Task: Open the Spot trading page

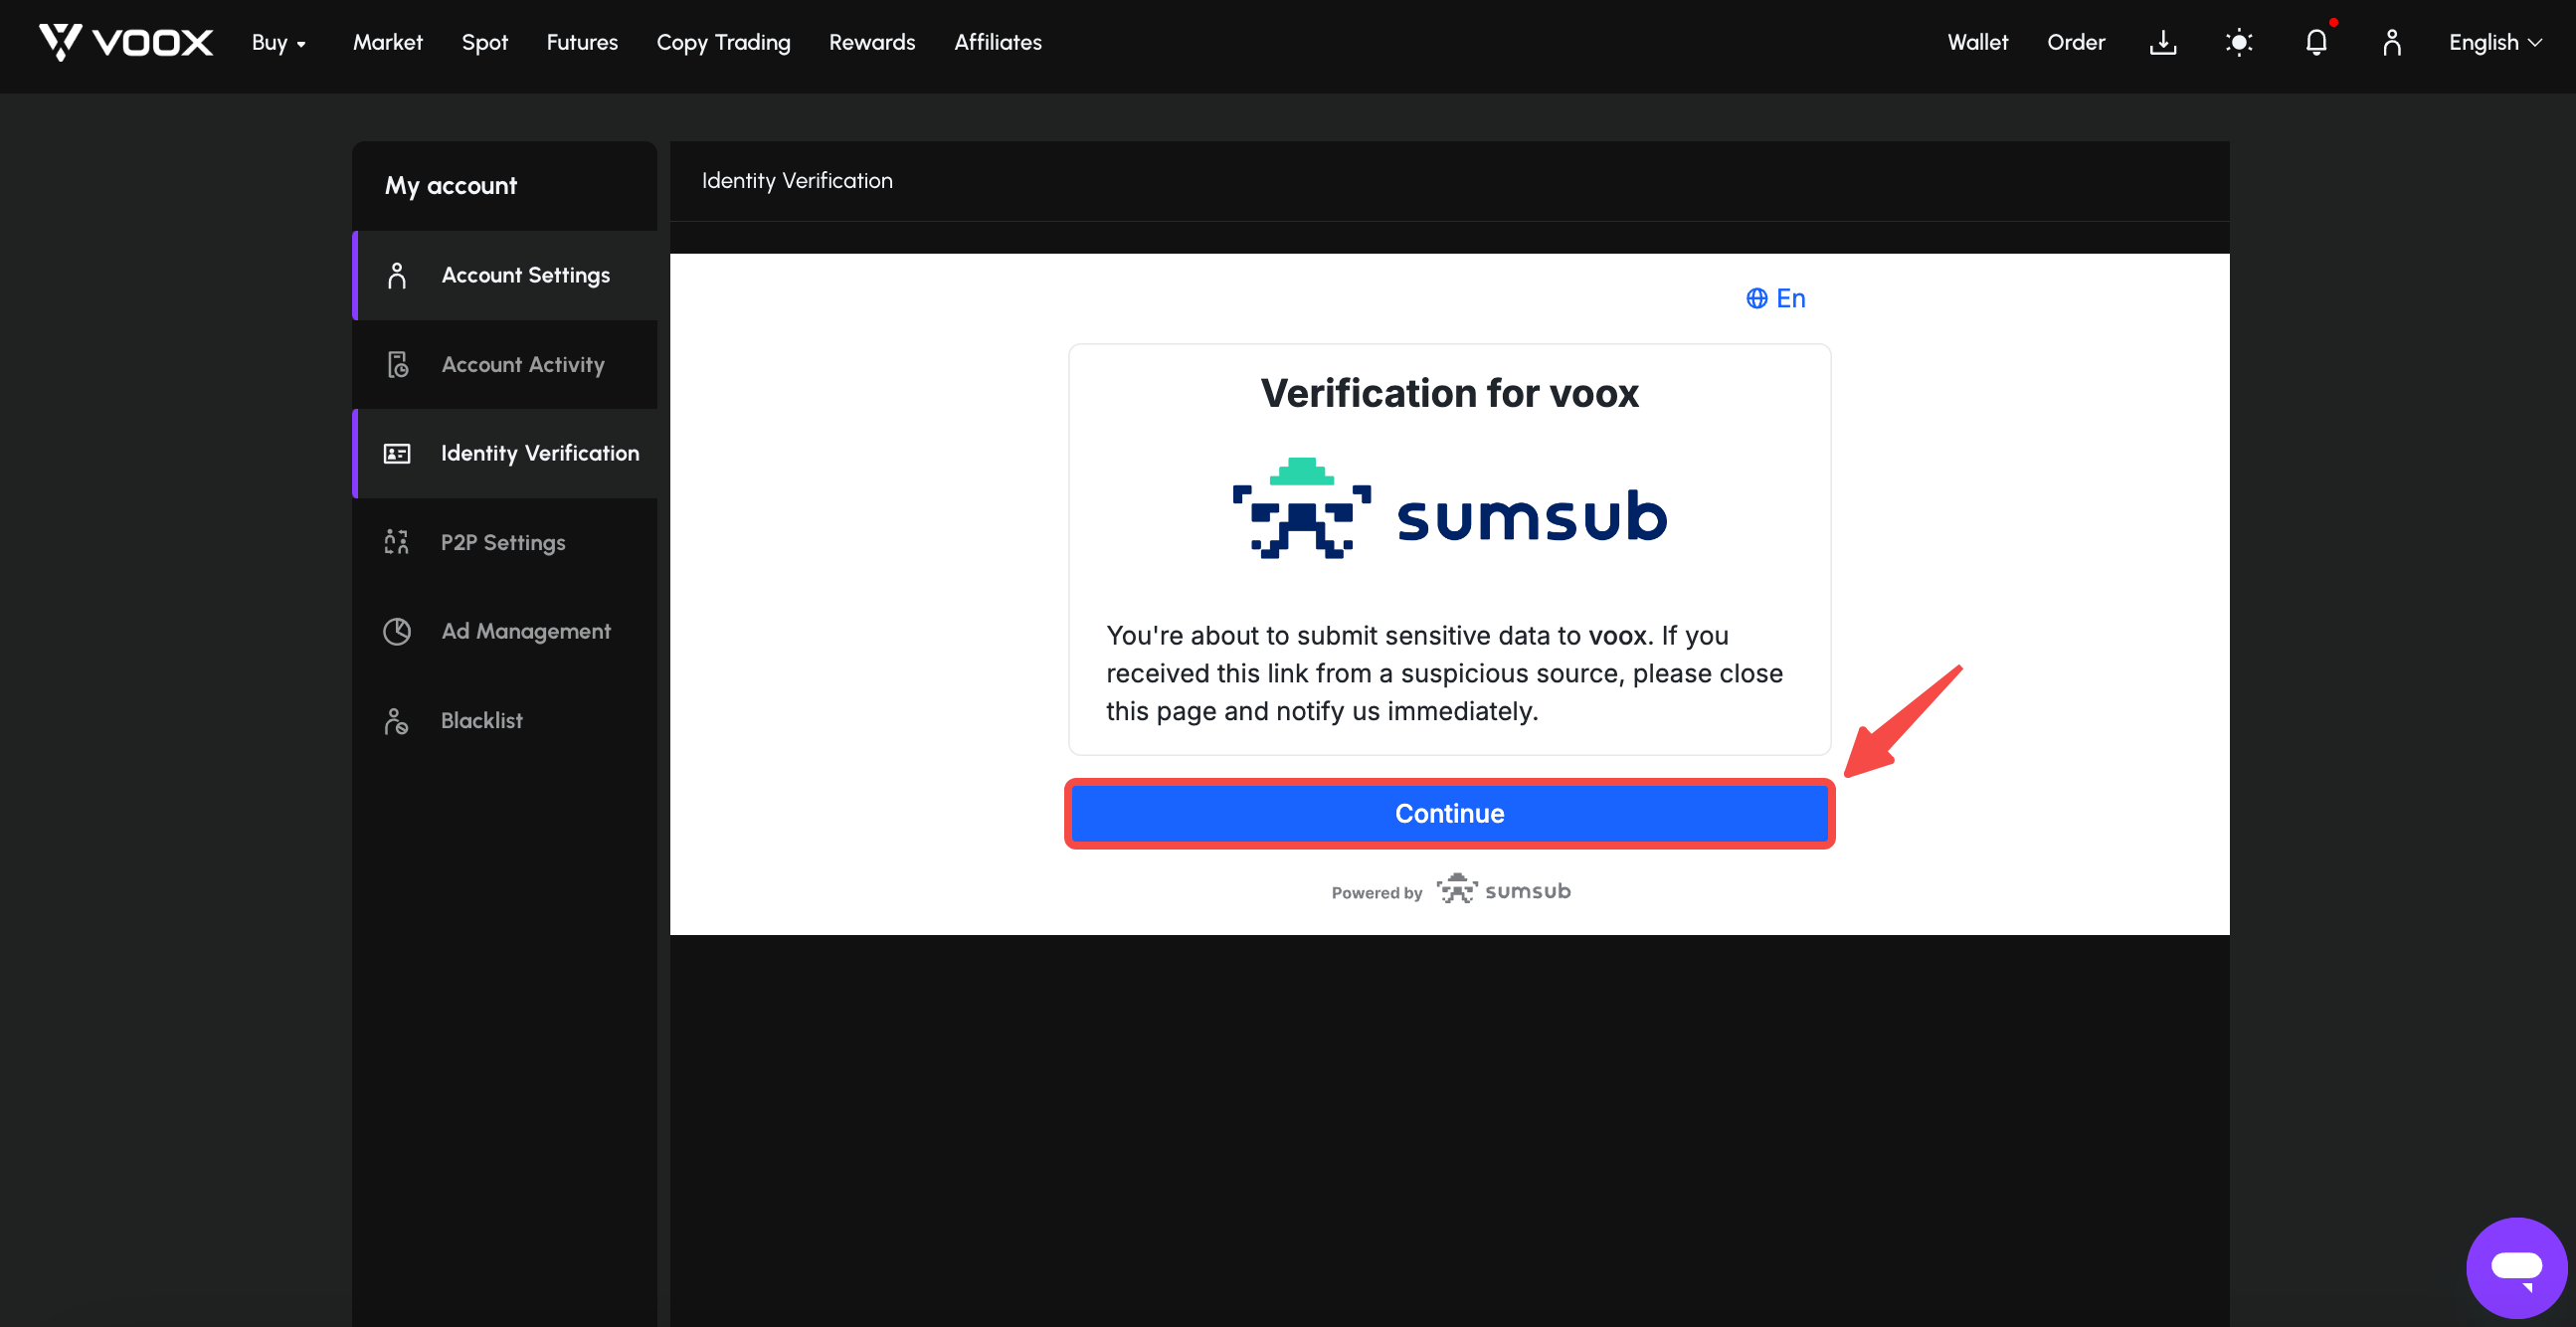Action: pyautogui.click(x=484, y=42)
